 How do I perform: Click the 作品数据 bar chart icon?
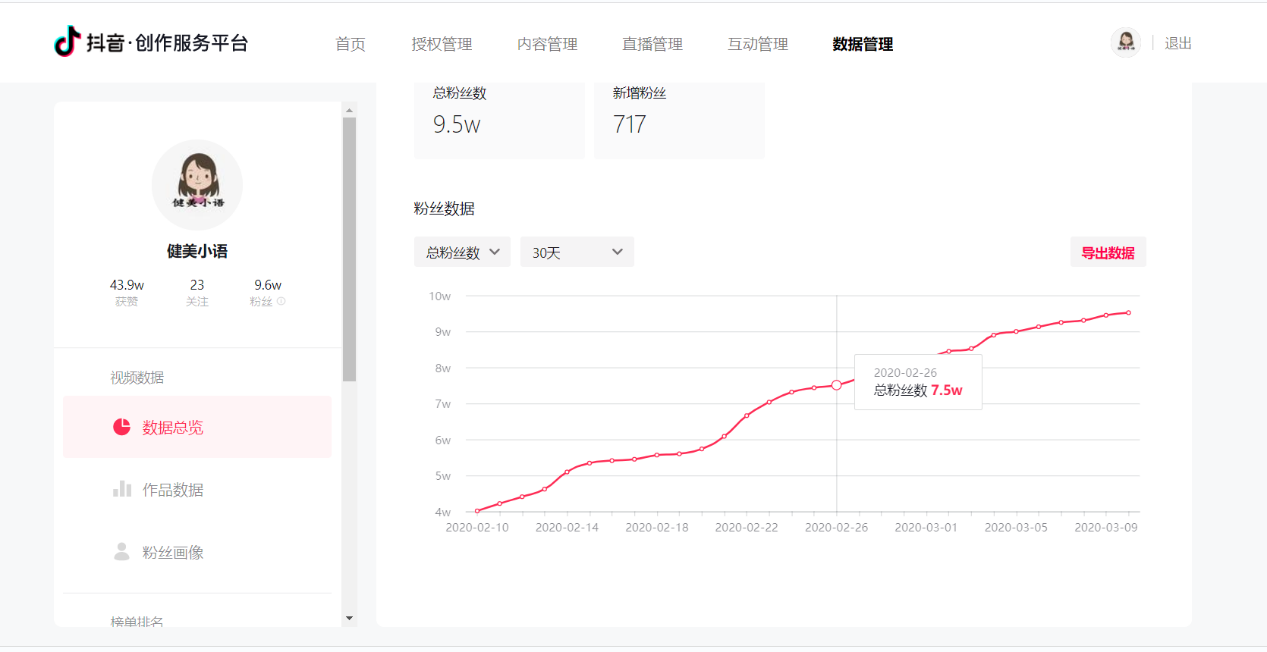click(x=122, y=489)
